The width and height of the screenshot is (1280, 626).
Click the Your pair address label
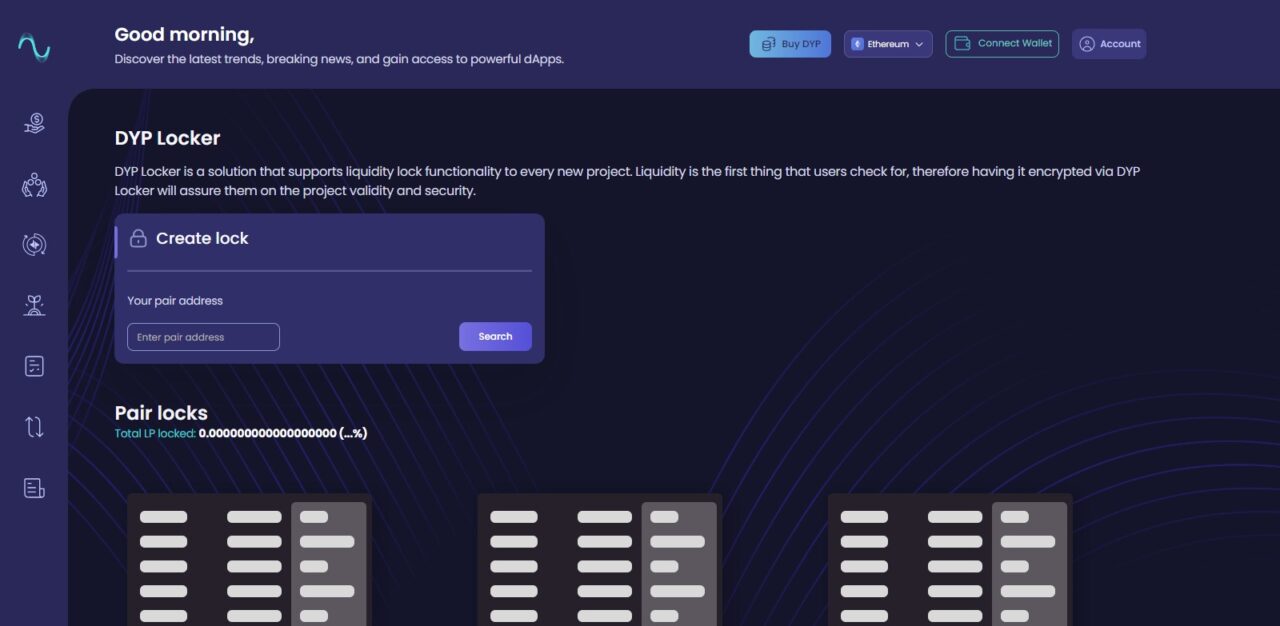coord(175,301)
